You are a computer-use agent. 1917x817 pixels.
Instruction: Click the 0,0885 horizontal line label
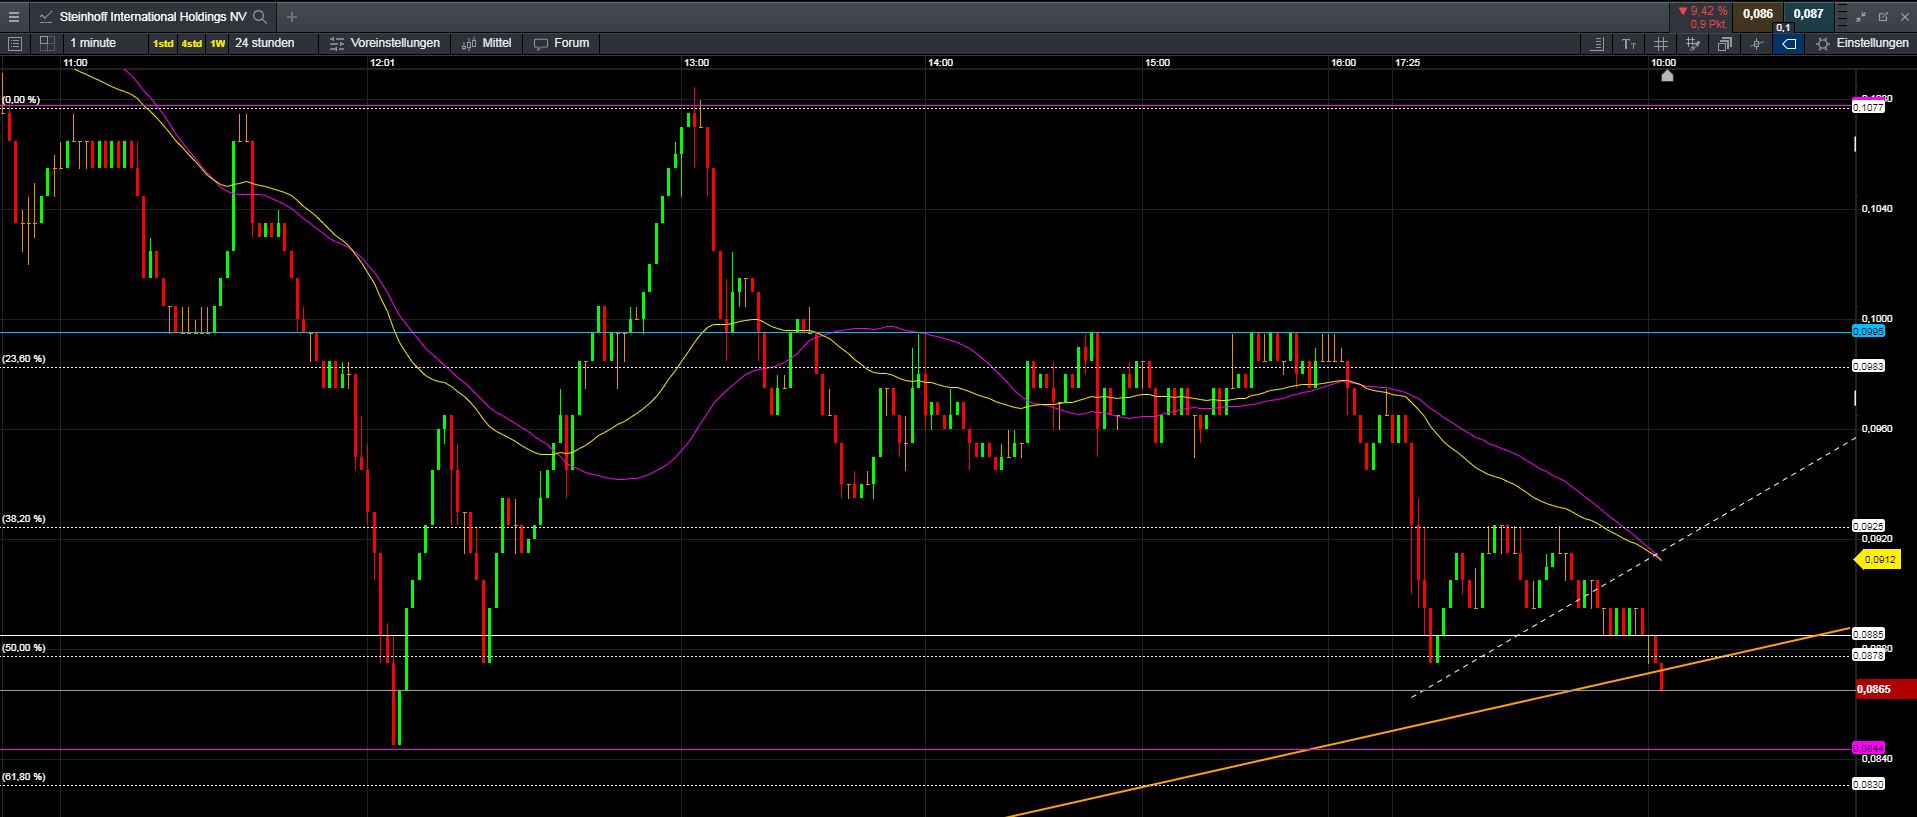pyautogui.click(x=1869, y=634)
